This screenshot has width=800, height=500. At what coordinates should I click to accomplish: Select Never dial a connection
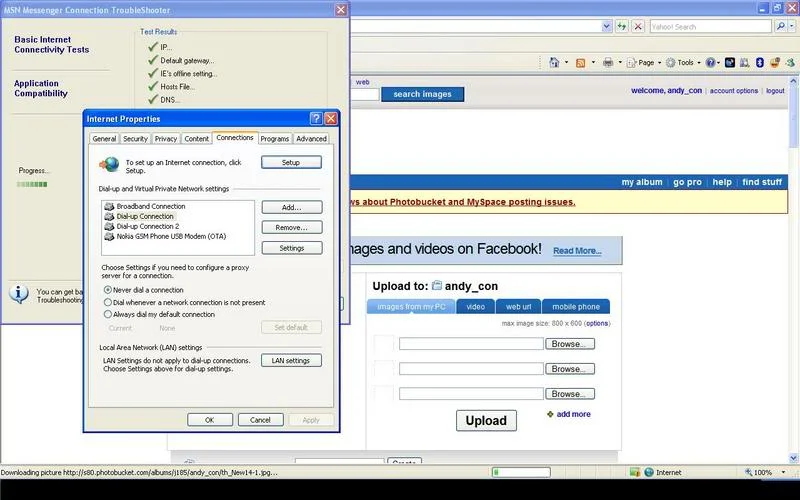click(x=108, y=290)
